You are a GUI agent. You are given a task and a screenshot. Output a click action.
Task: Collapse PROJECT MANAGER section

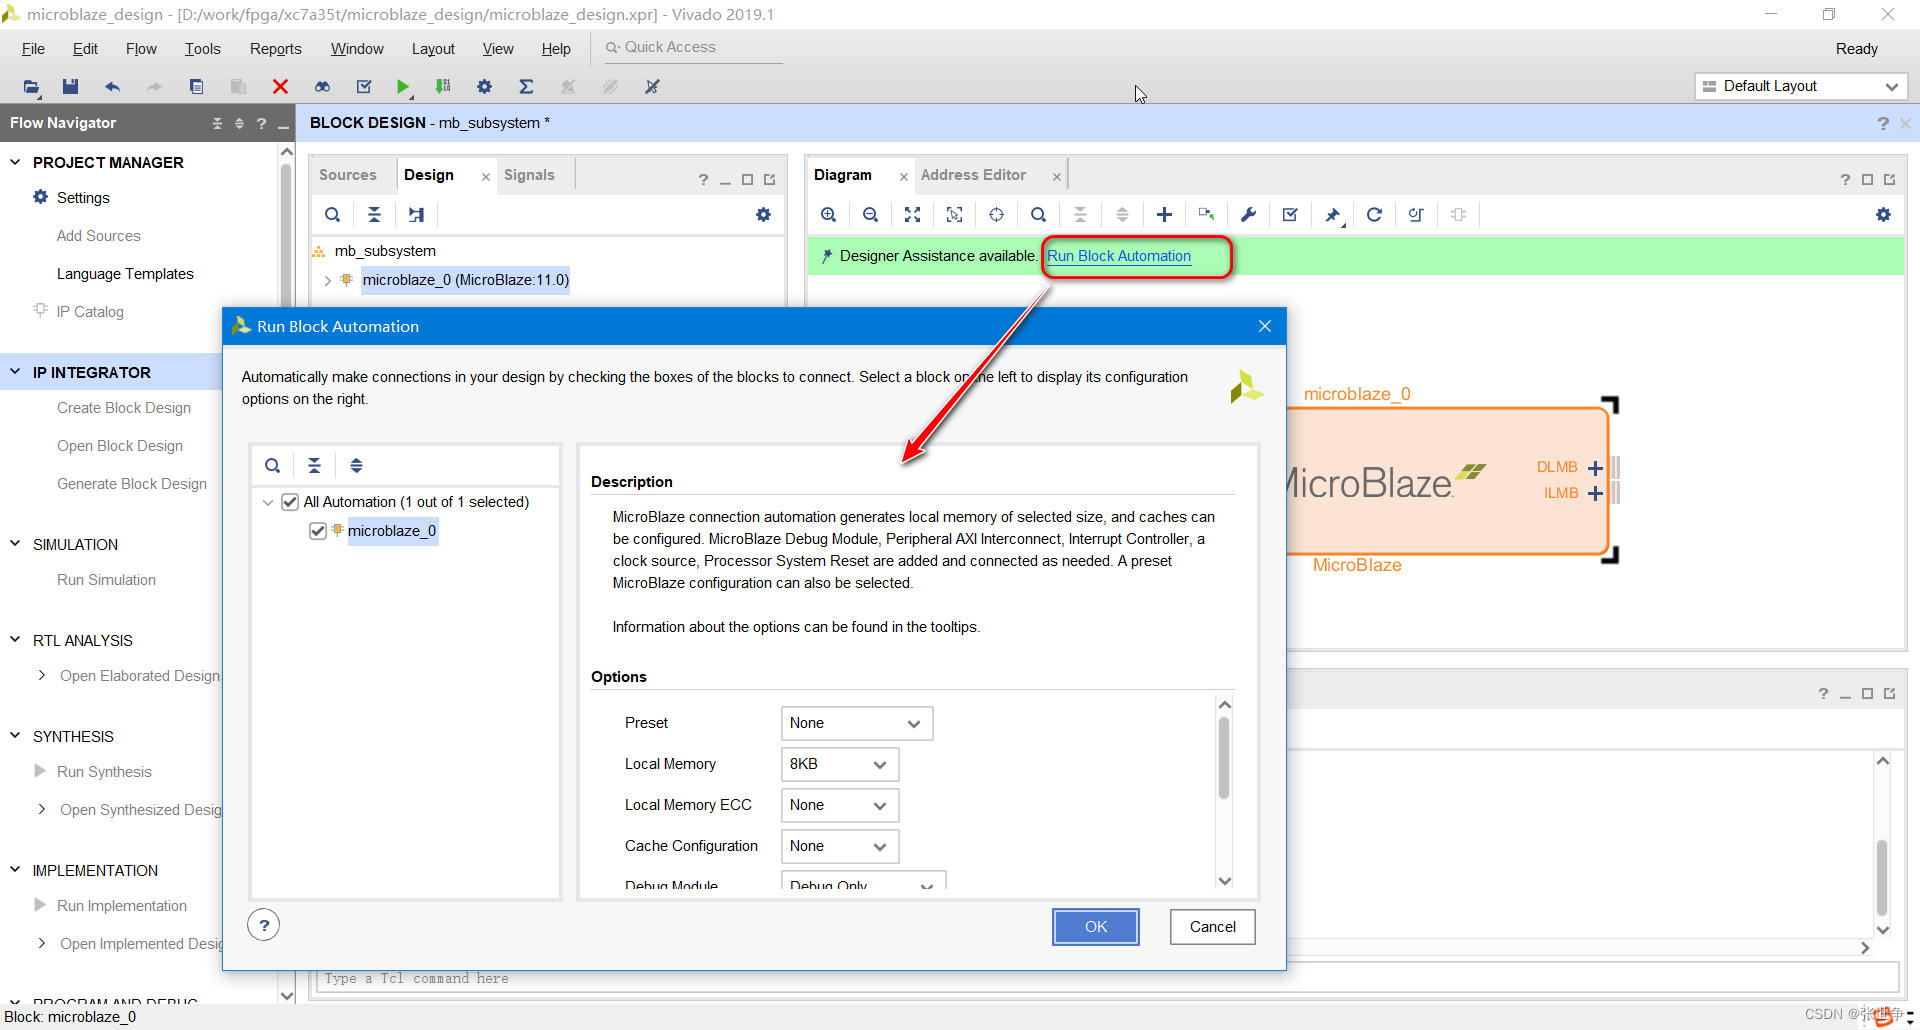(x=15, y=162)
